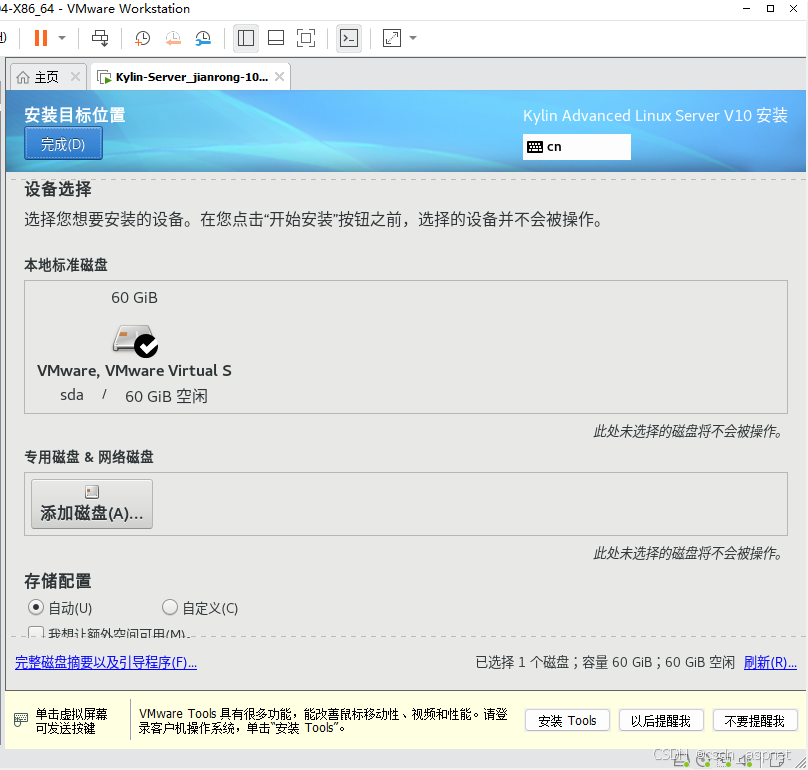Click the keyboard icon in hint bar
This screenshot has height=770, width=808.
coord(21,719)
